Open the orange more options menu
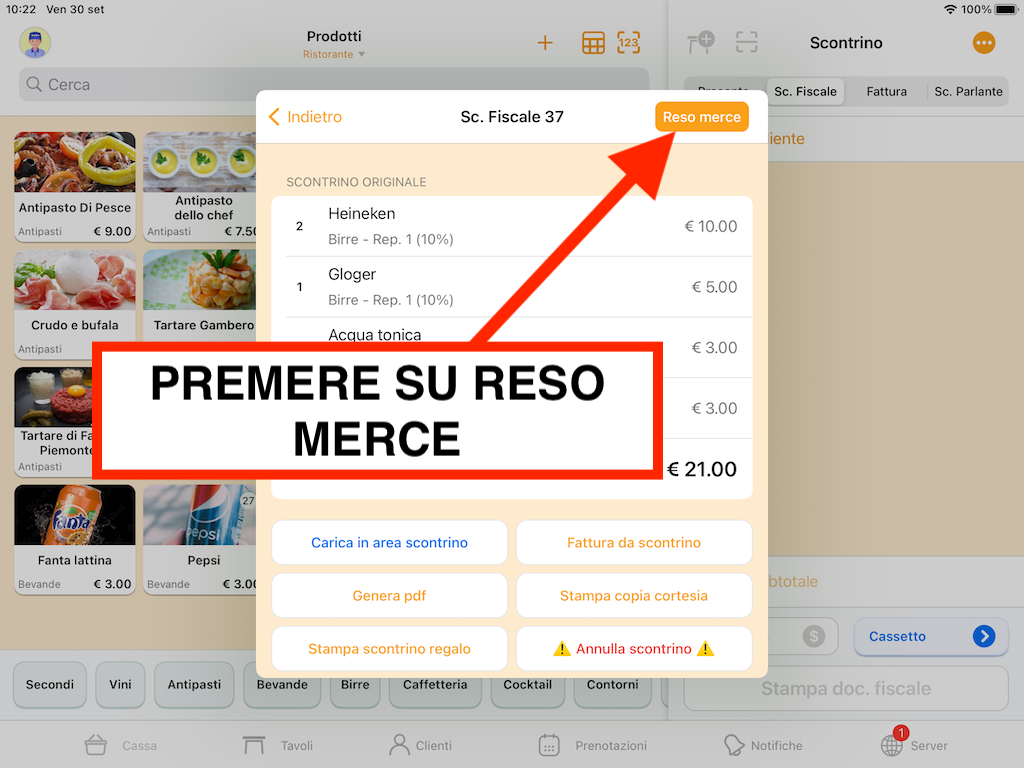 pyautogui.click(x=984, y=43)
